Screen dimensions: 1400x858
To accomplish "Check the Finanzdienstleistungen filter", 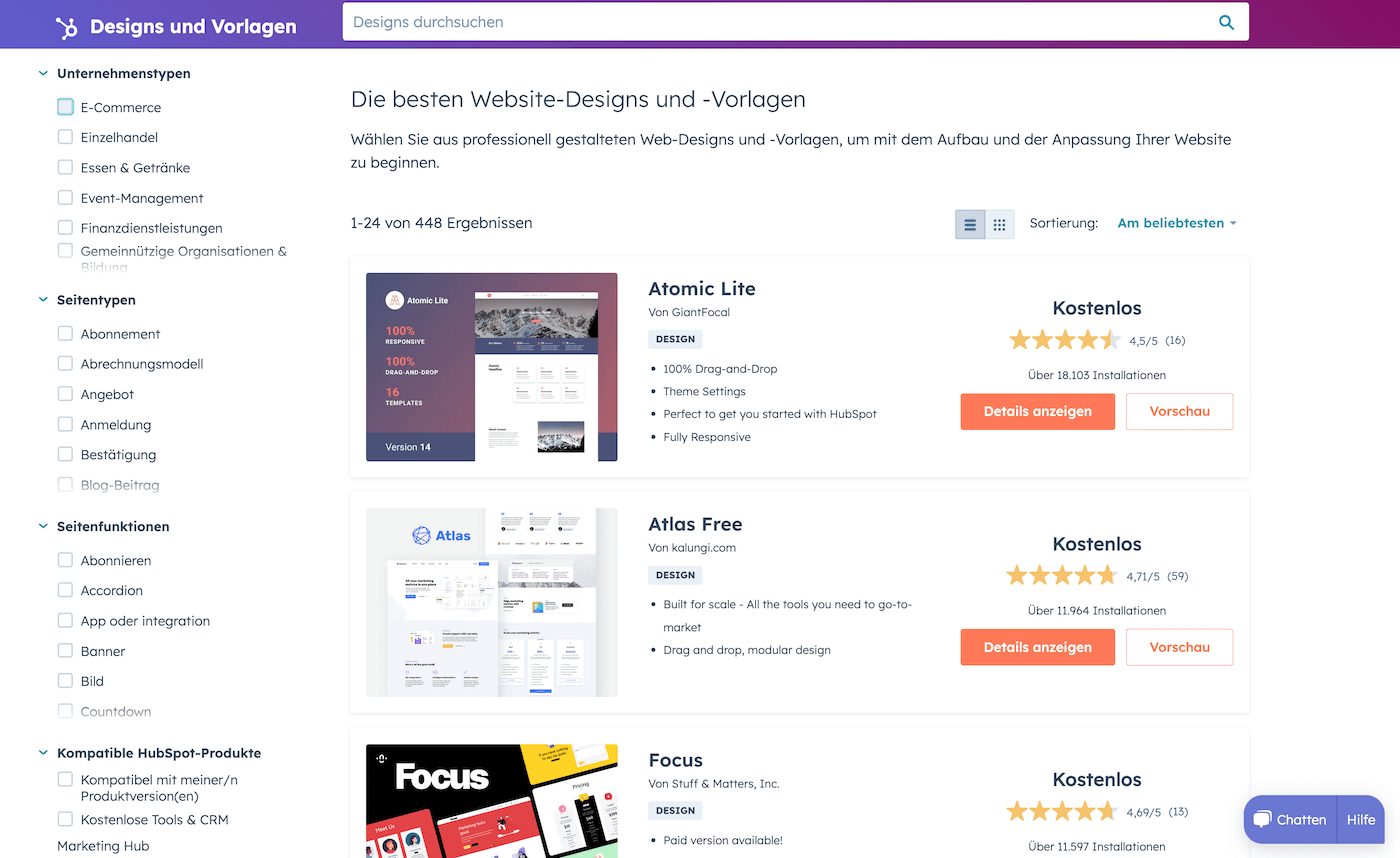I will coord(65,228).
